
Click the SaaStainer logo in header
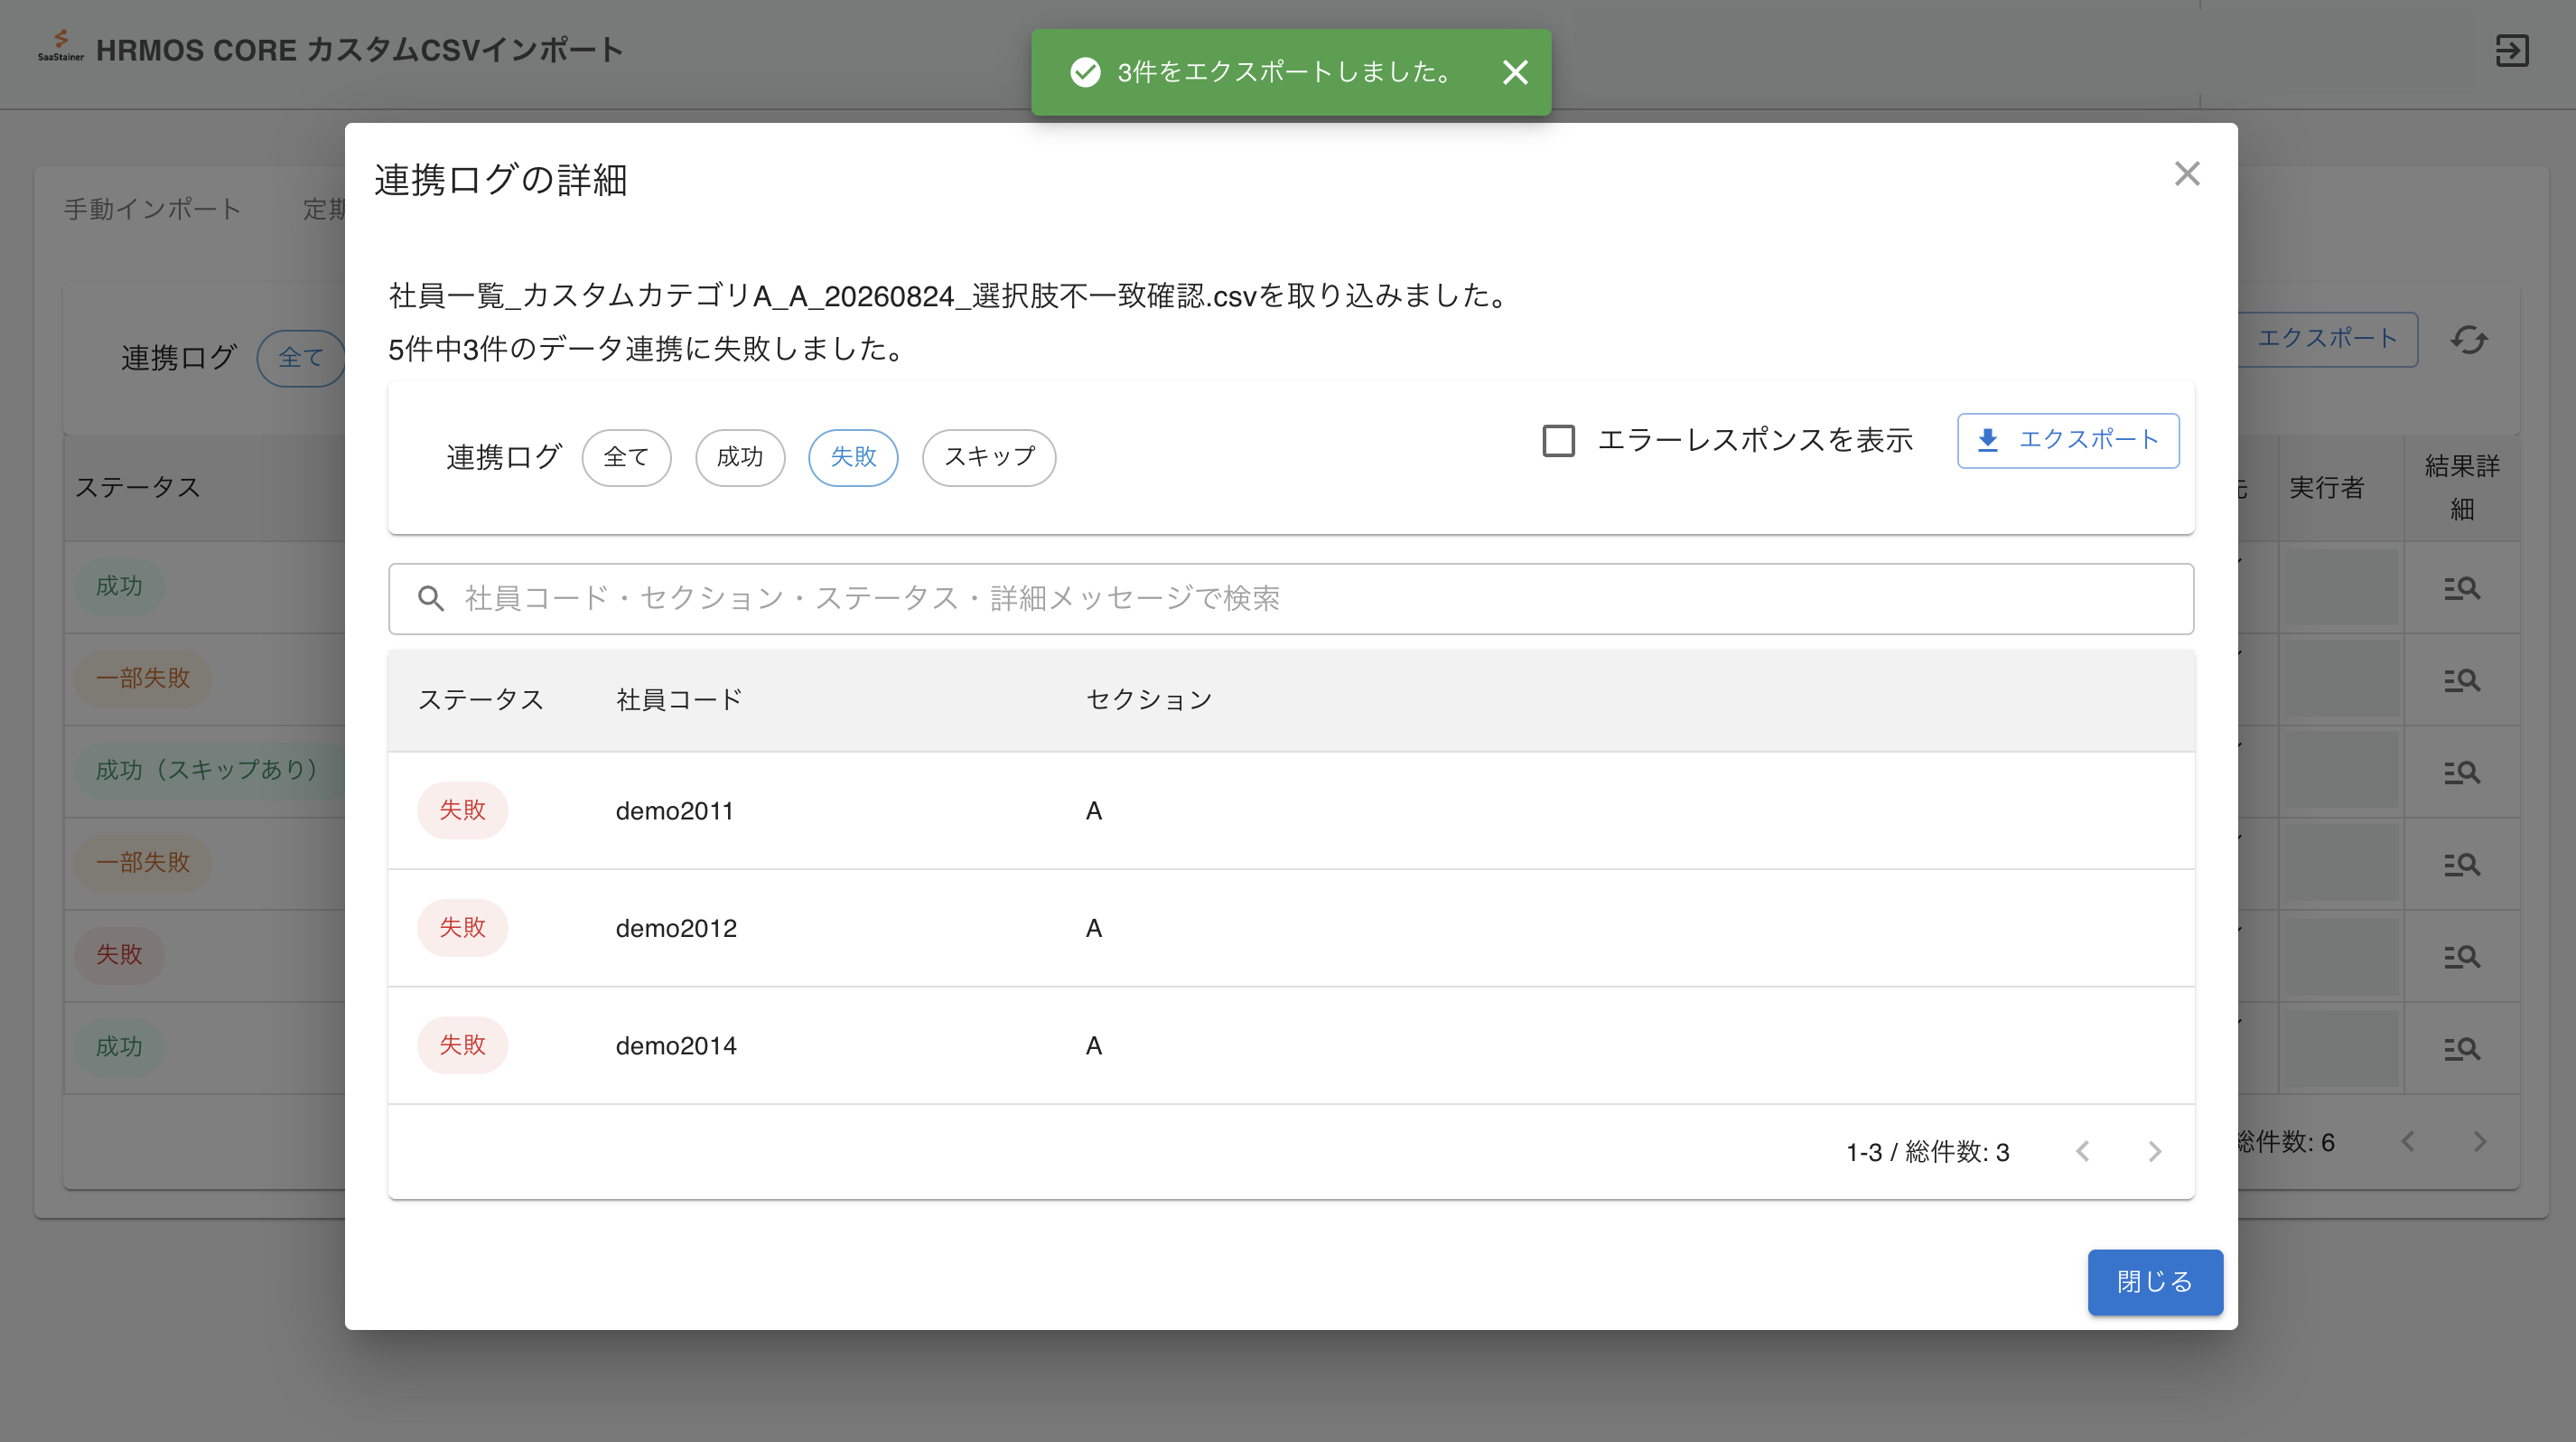(60, 46)
